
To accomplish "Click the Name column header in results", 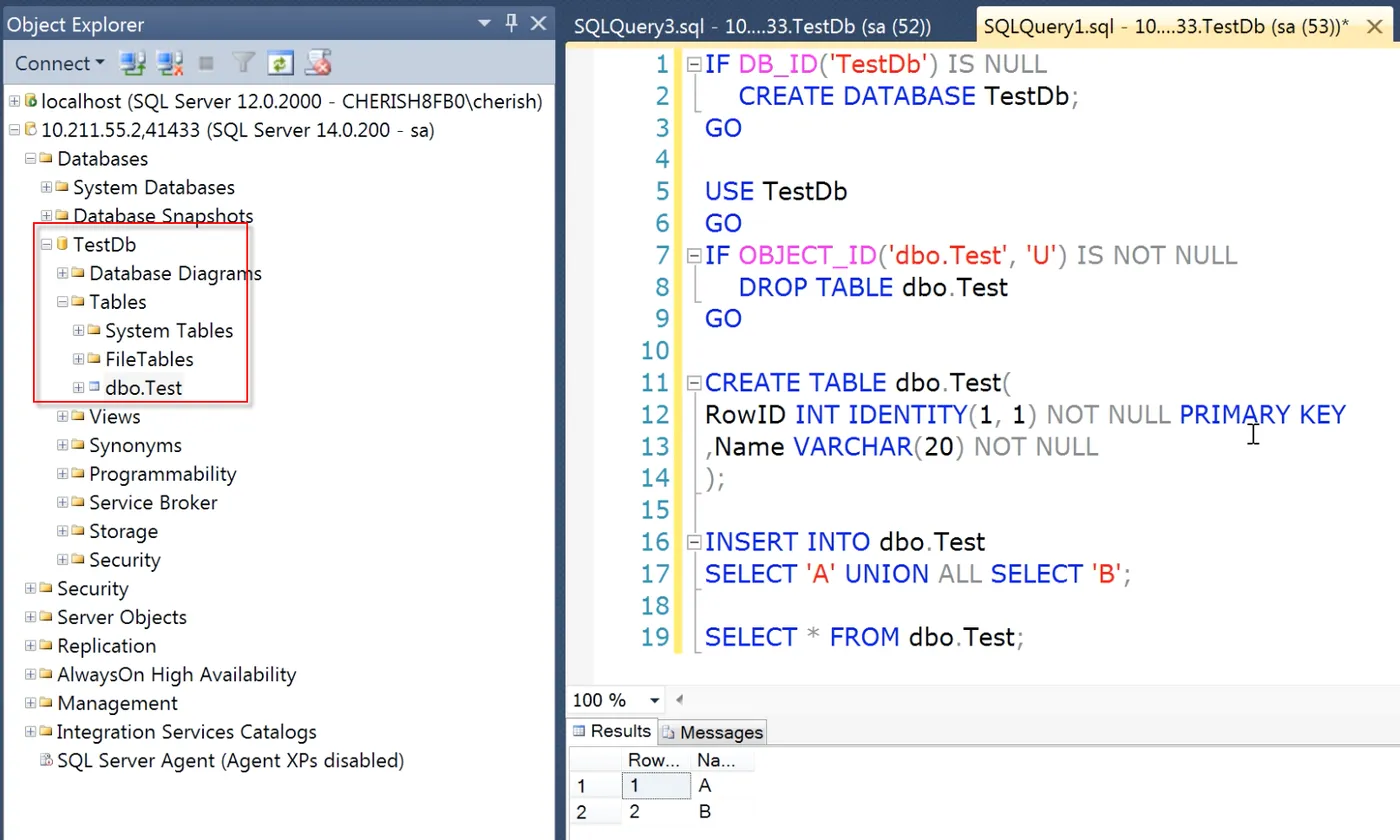I will point(722,761).
